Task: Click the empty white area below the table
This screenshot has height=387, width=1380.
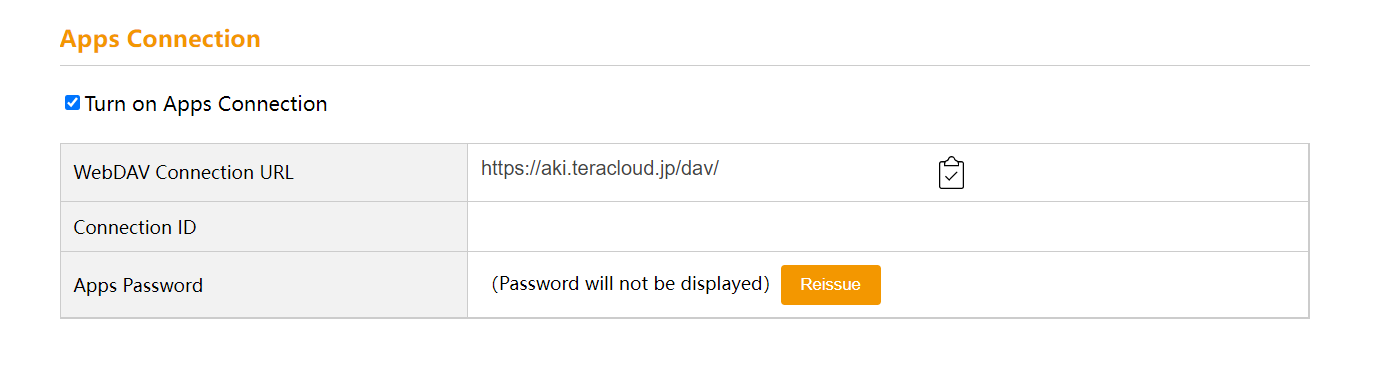Action: pos(685,352)
